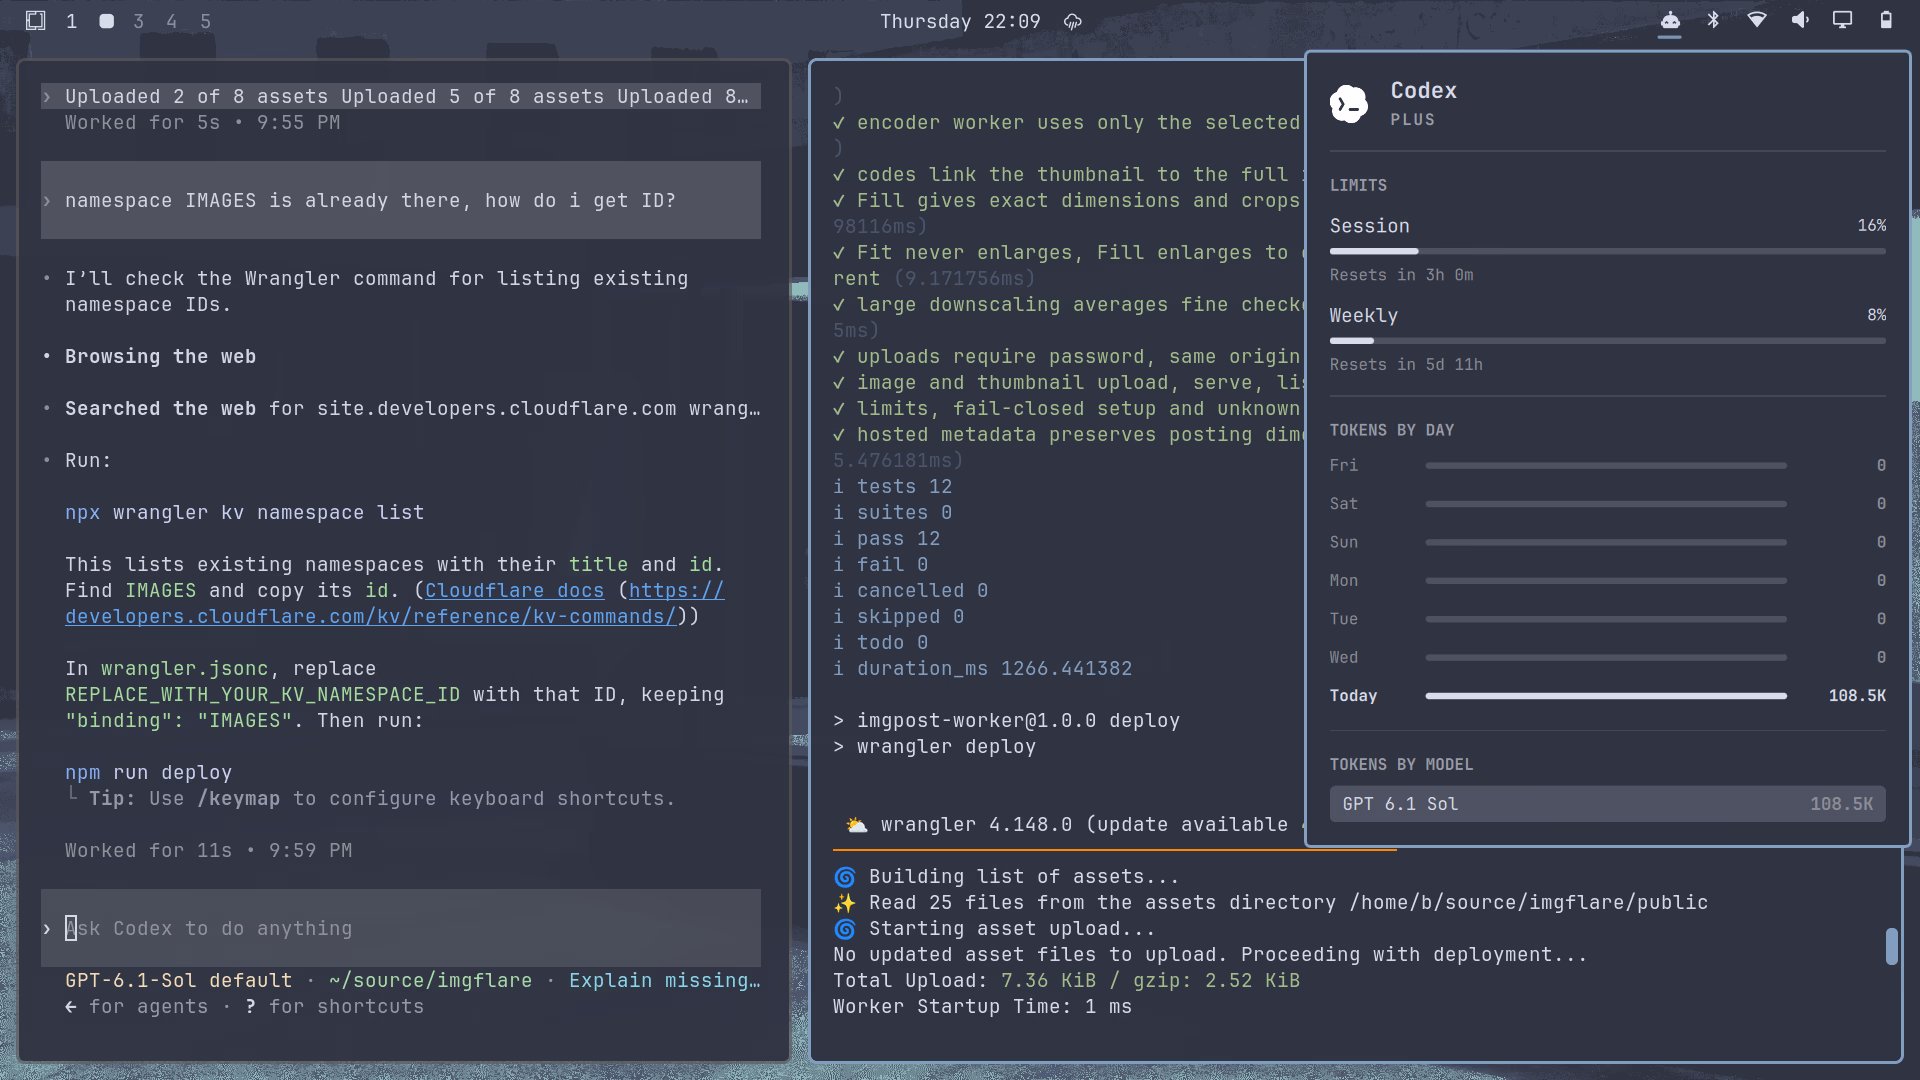Switch to workspace 1

[x=72, y=21]
